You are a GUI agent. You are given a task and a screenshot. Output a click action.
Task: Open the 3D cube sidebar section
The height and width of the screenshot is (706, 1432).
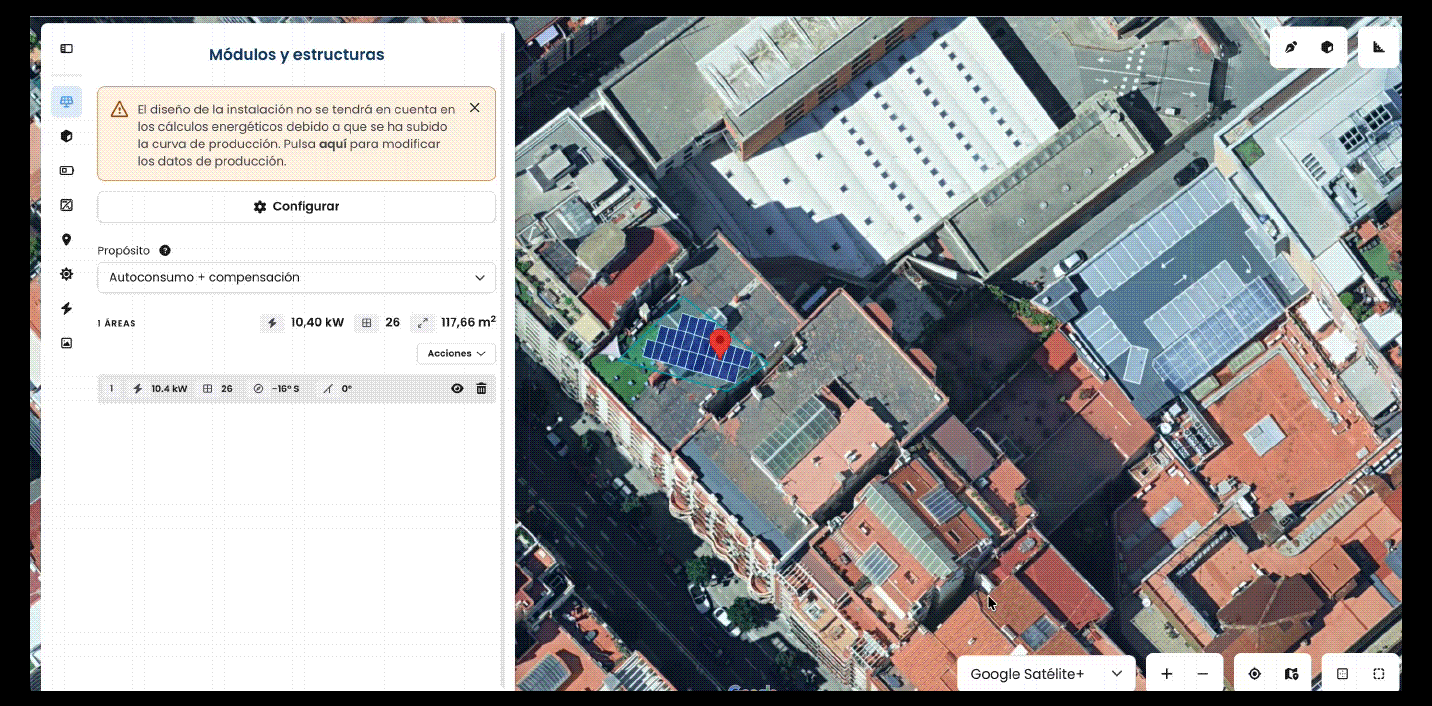tap(66, 136)
